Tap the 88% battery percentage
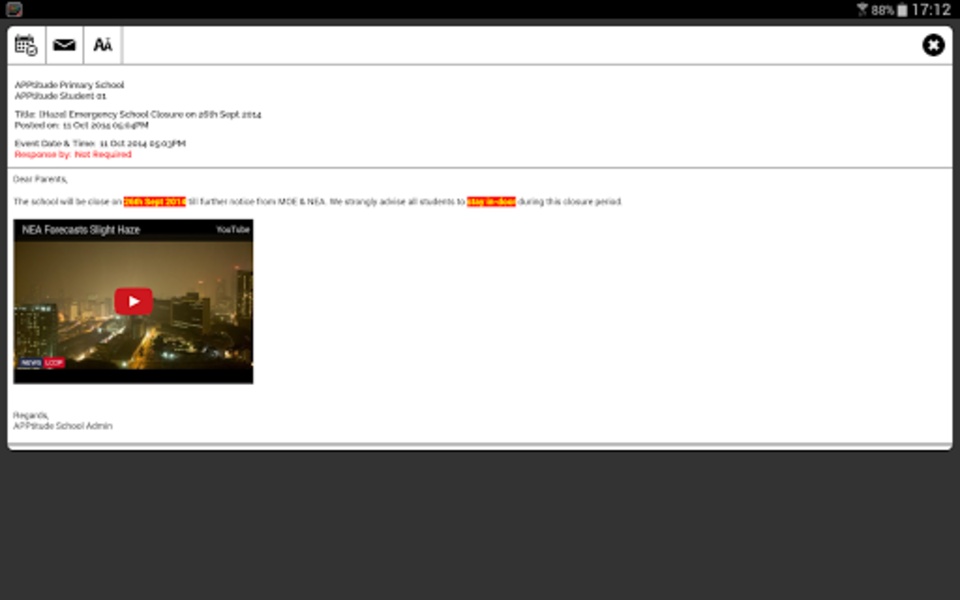The height and width of the screenshot is (600, 960). tap(883, 10)
